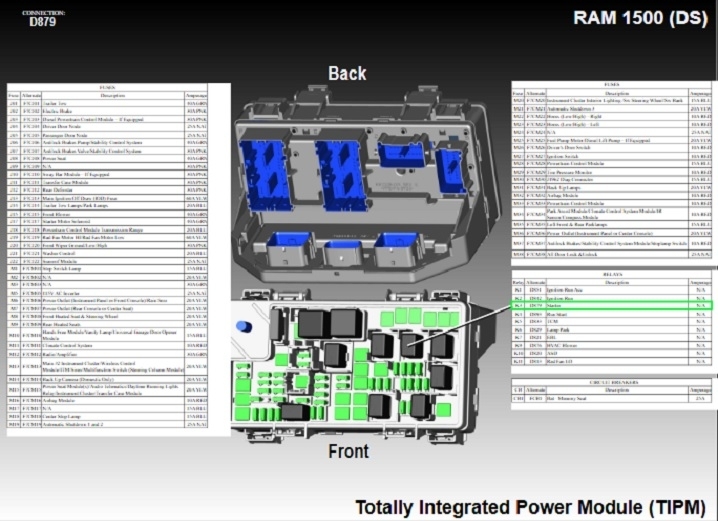
Task: Select the Center Stop Lamp fuse row
Action: coord(107,417)
